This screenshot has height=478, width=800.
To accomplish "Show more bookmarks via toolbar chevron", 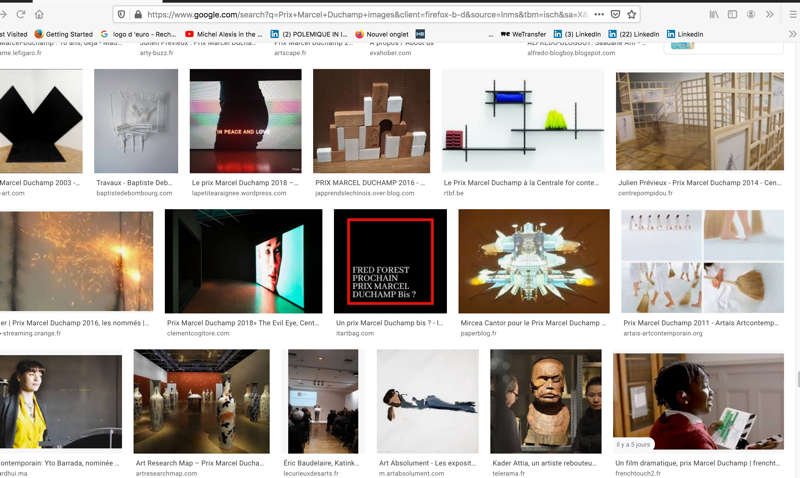I will [792, 34].
